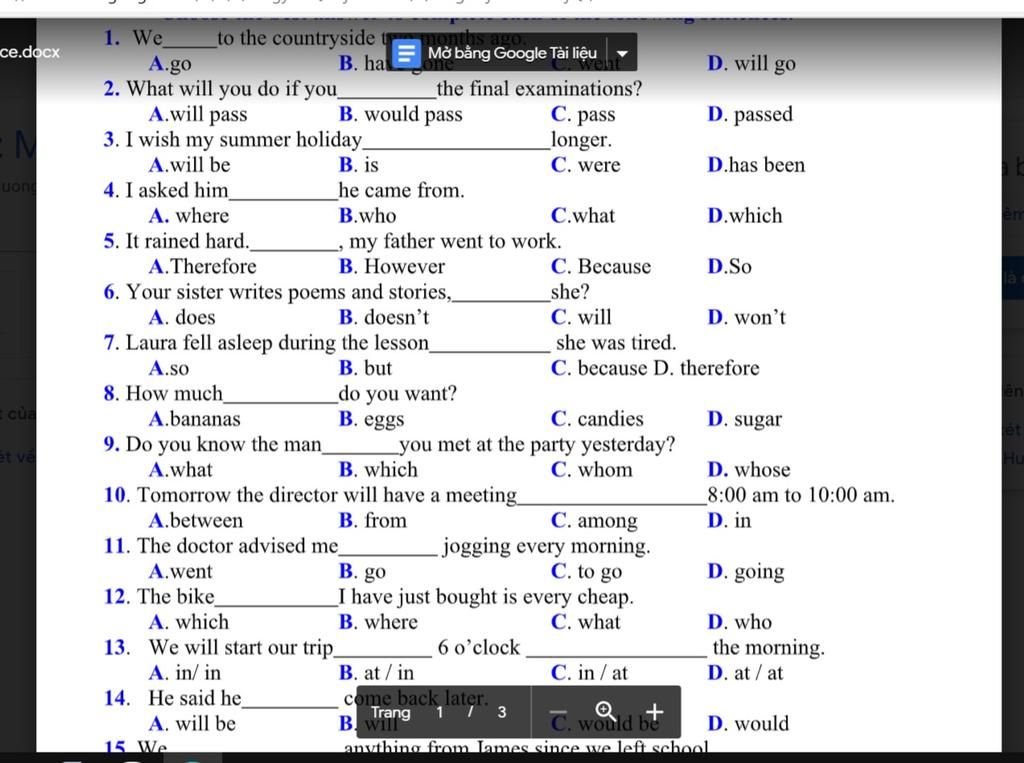Select option 'A. does'

[182, 317]
